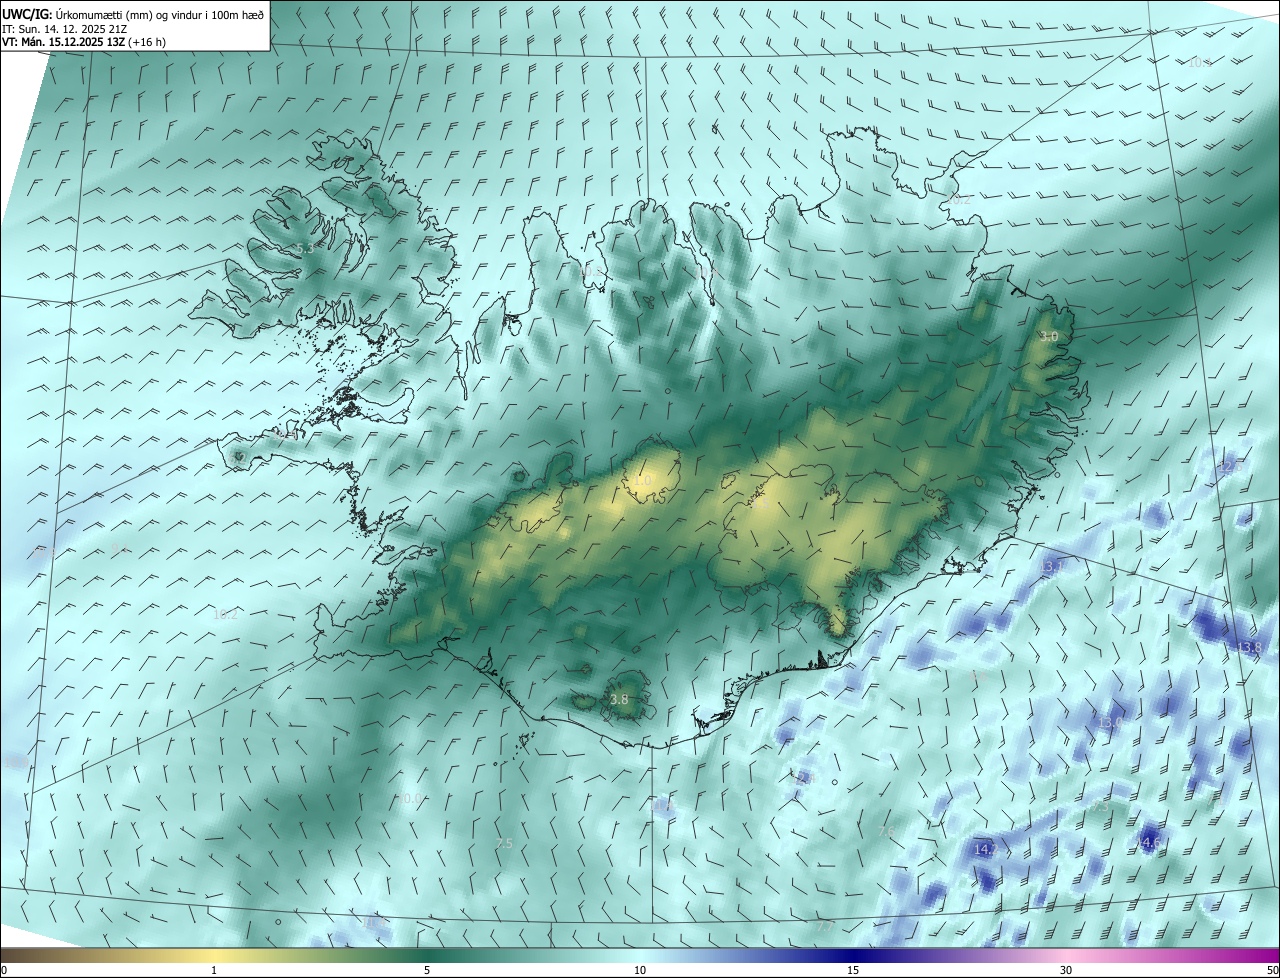Click the "14.6" value over the dark blue patch
Viewport: 1280px width, 978px height.
pyautogui.click(x=1150, y=843)
